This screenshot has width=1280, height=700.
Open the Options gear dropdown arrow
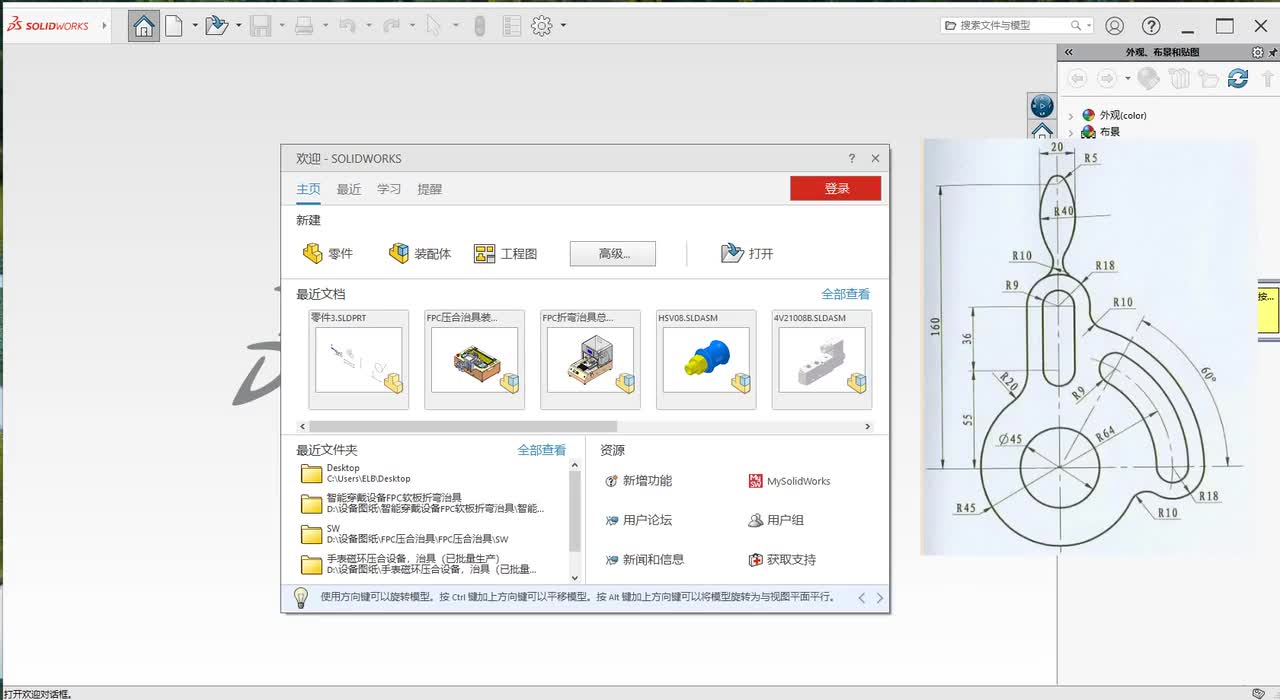pos(563,26)
